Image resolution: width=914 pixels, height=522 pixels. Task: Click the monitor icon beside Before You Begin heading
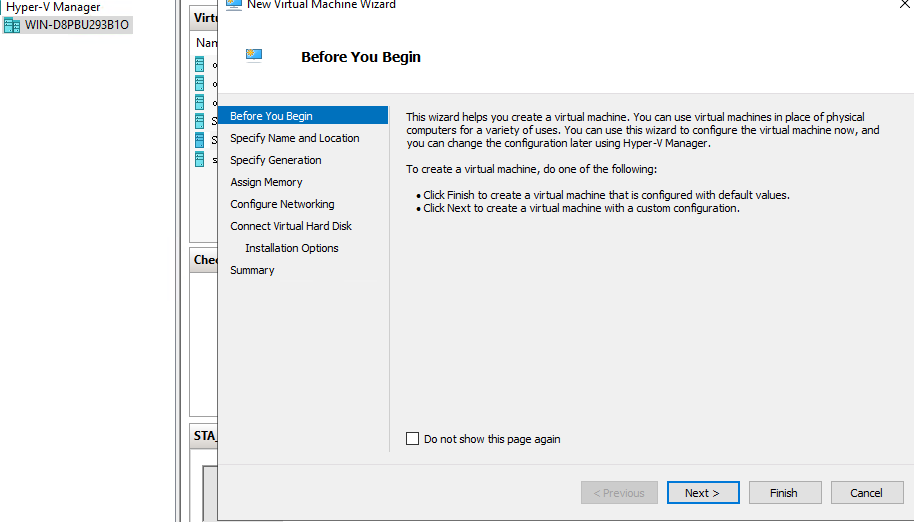[254, 56]
